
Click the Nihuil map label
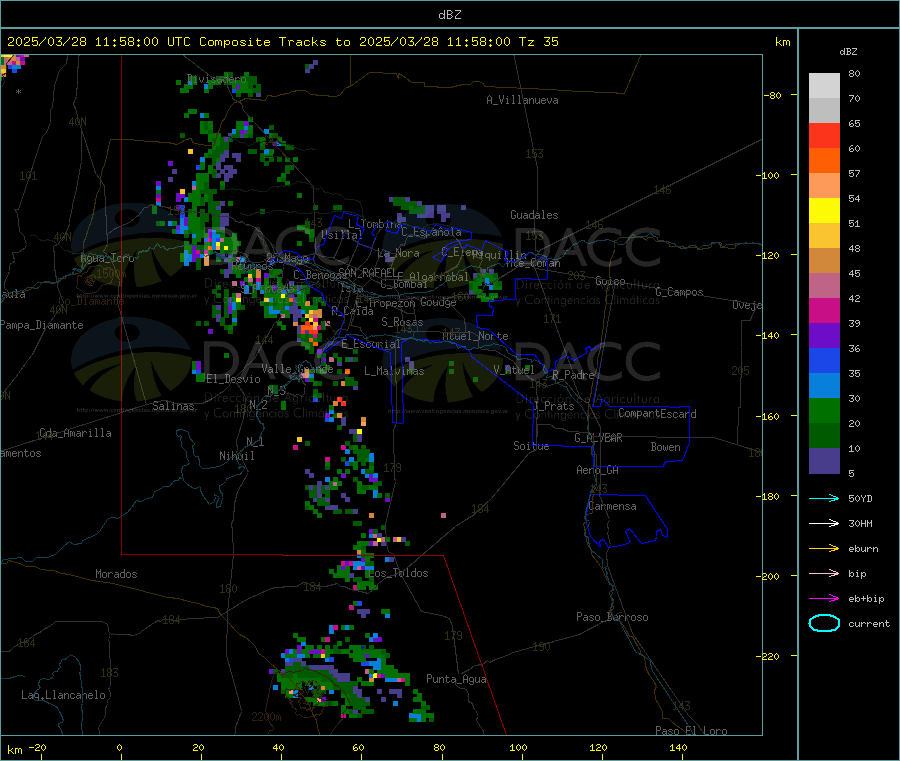click(237, 456)
